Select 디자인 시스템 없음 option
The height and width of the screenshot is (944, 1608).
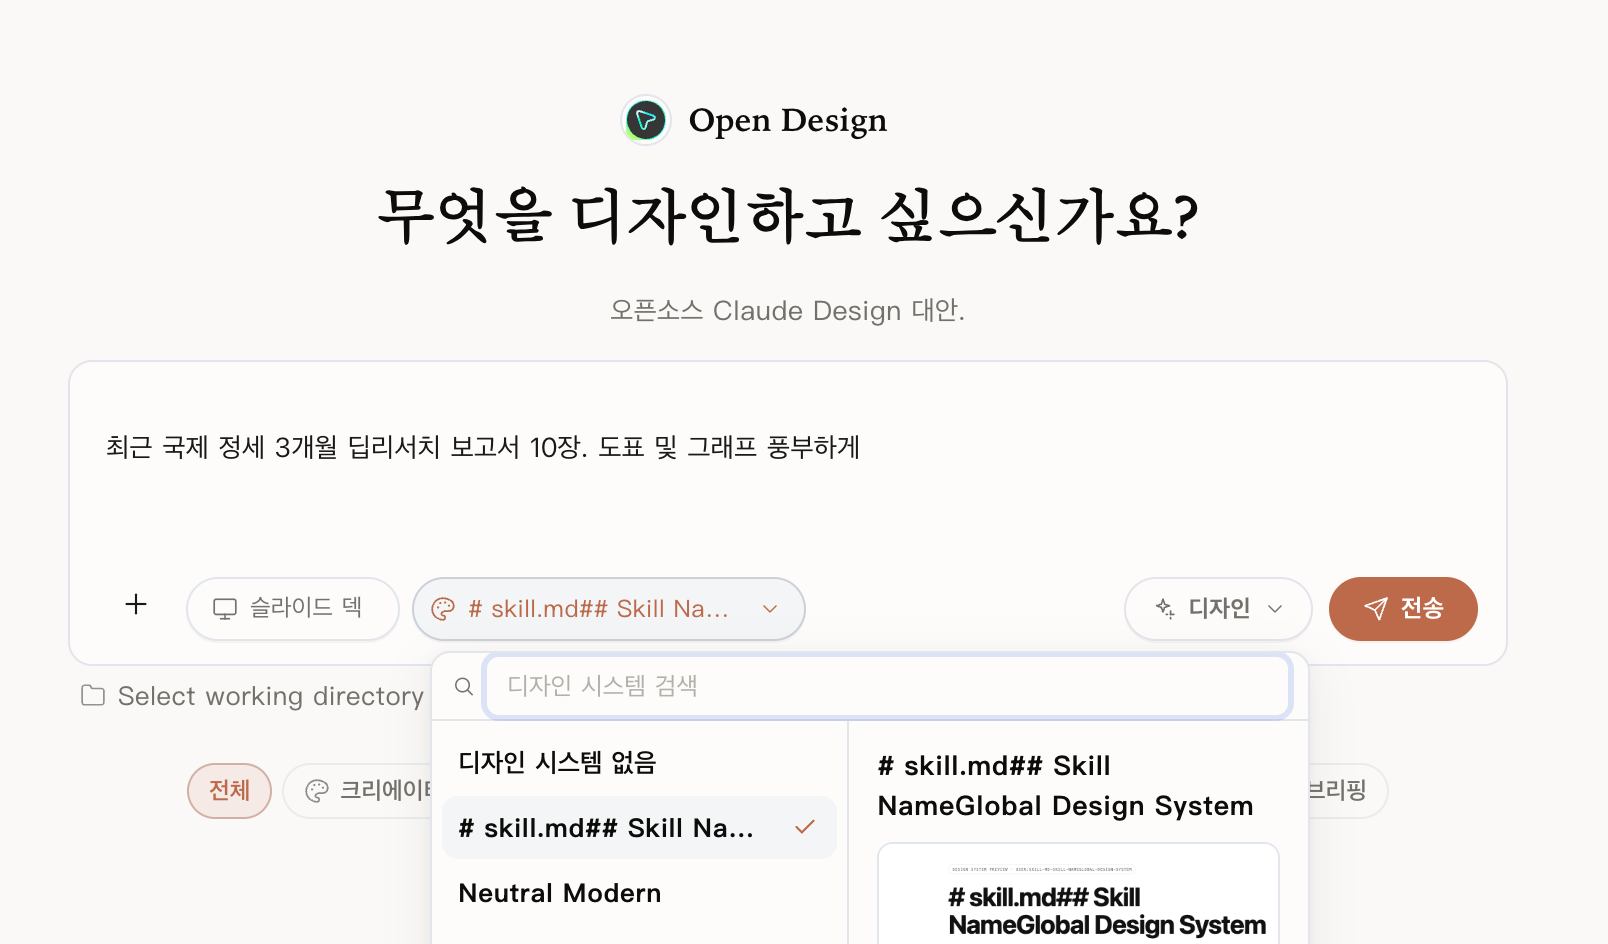tap(639, 762)
